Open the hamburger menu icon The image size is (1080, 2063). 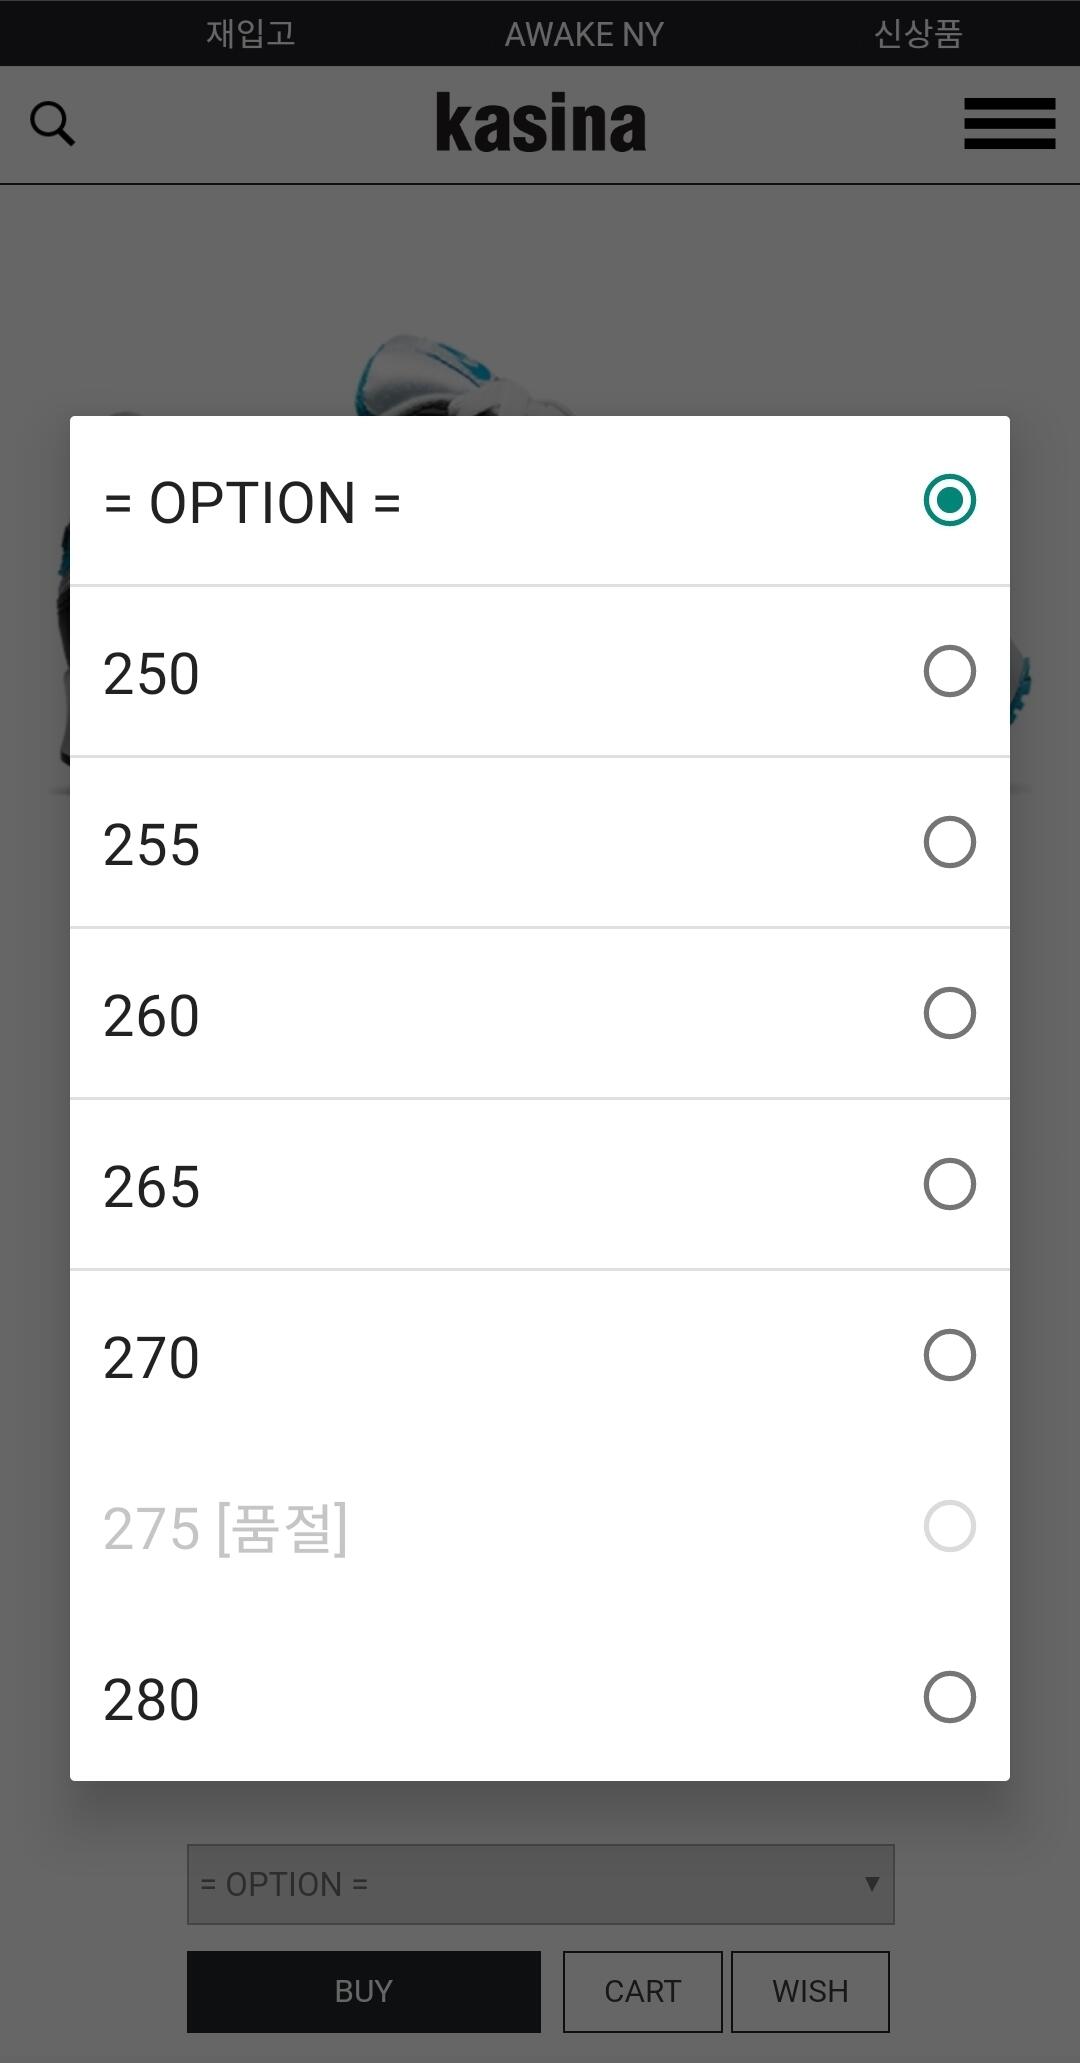[1009, 124]
